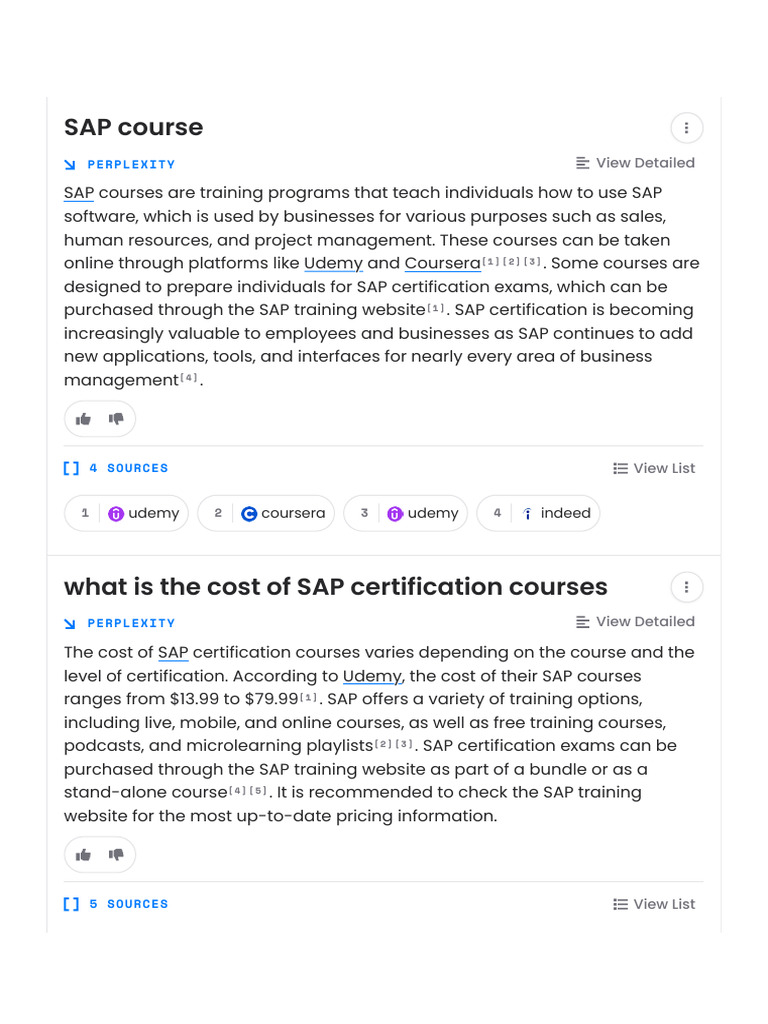
Task: Thumbs down the SAP course answer
Action: [x=116, y=419]
